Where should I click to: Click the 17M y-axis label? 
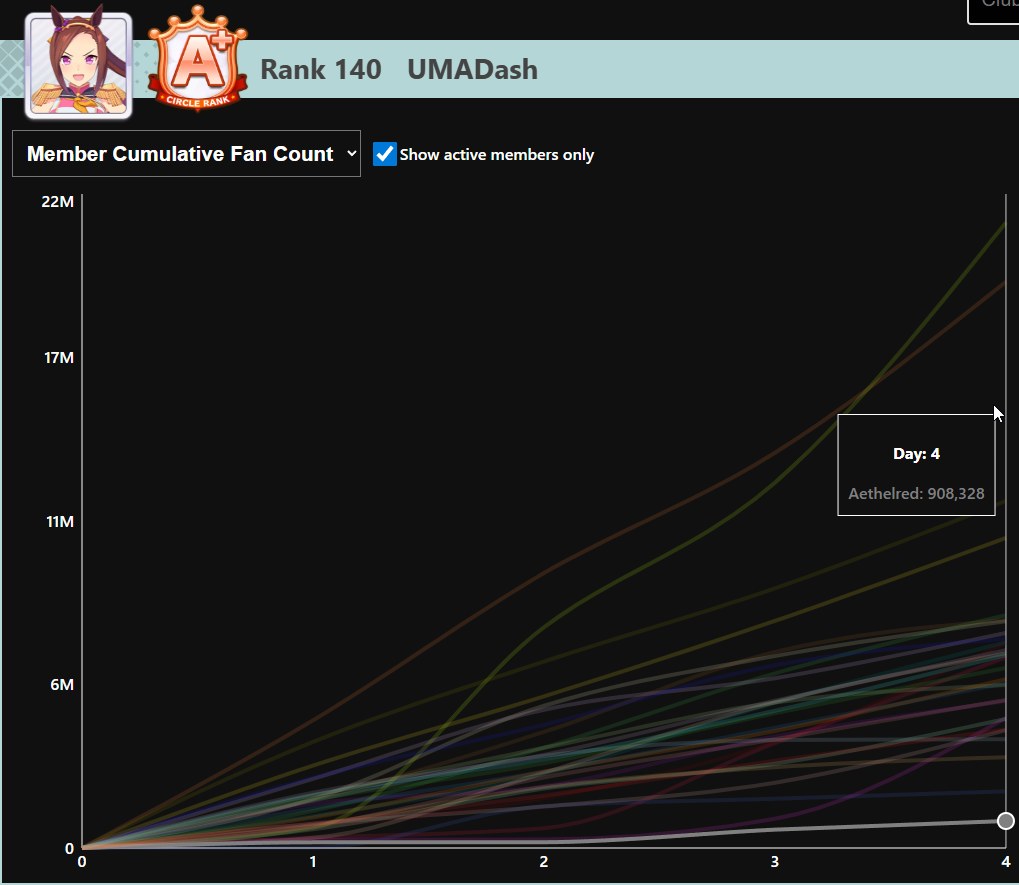tap(58, 357)
